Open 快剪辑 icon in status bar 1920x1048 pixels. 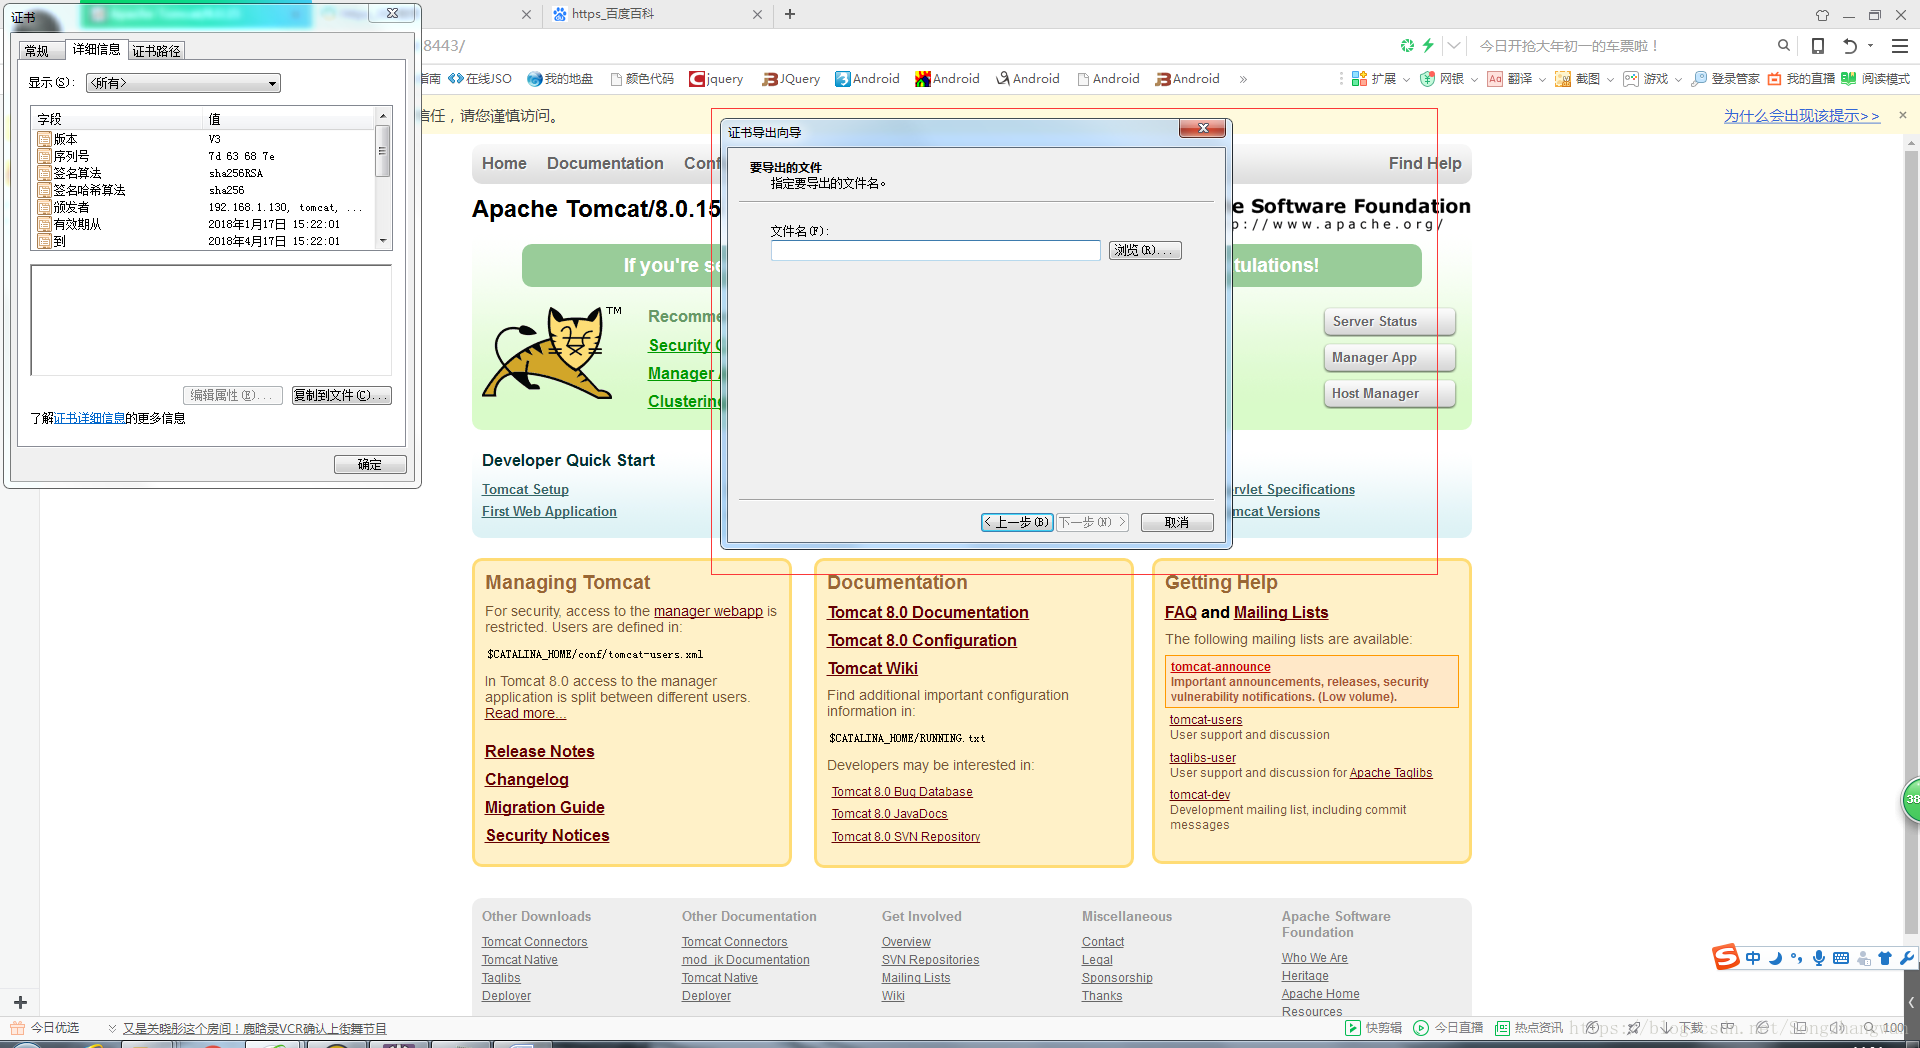1353,1028
